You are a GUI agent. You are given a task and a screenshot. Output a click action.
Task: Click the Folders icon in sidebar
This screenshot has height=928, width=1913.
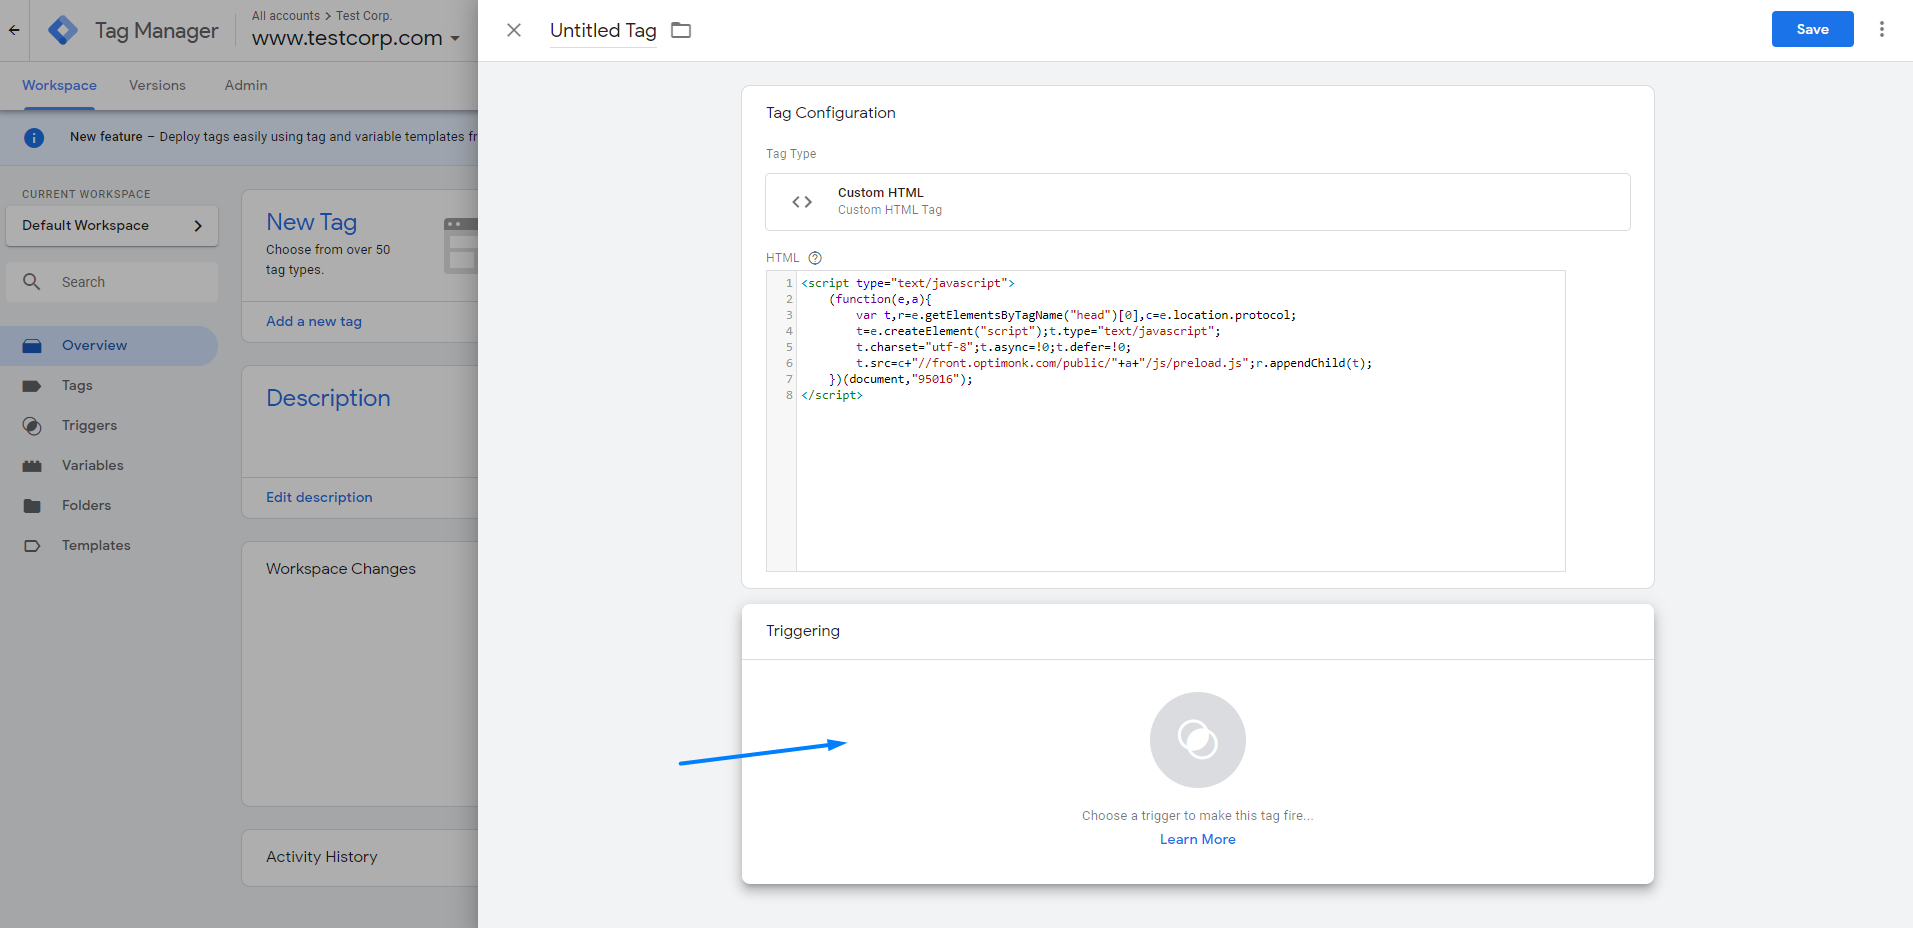pos(32,506)
